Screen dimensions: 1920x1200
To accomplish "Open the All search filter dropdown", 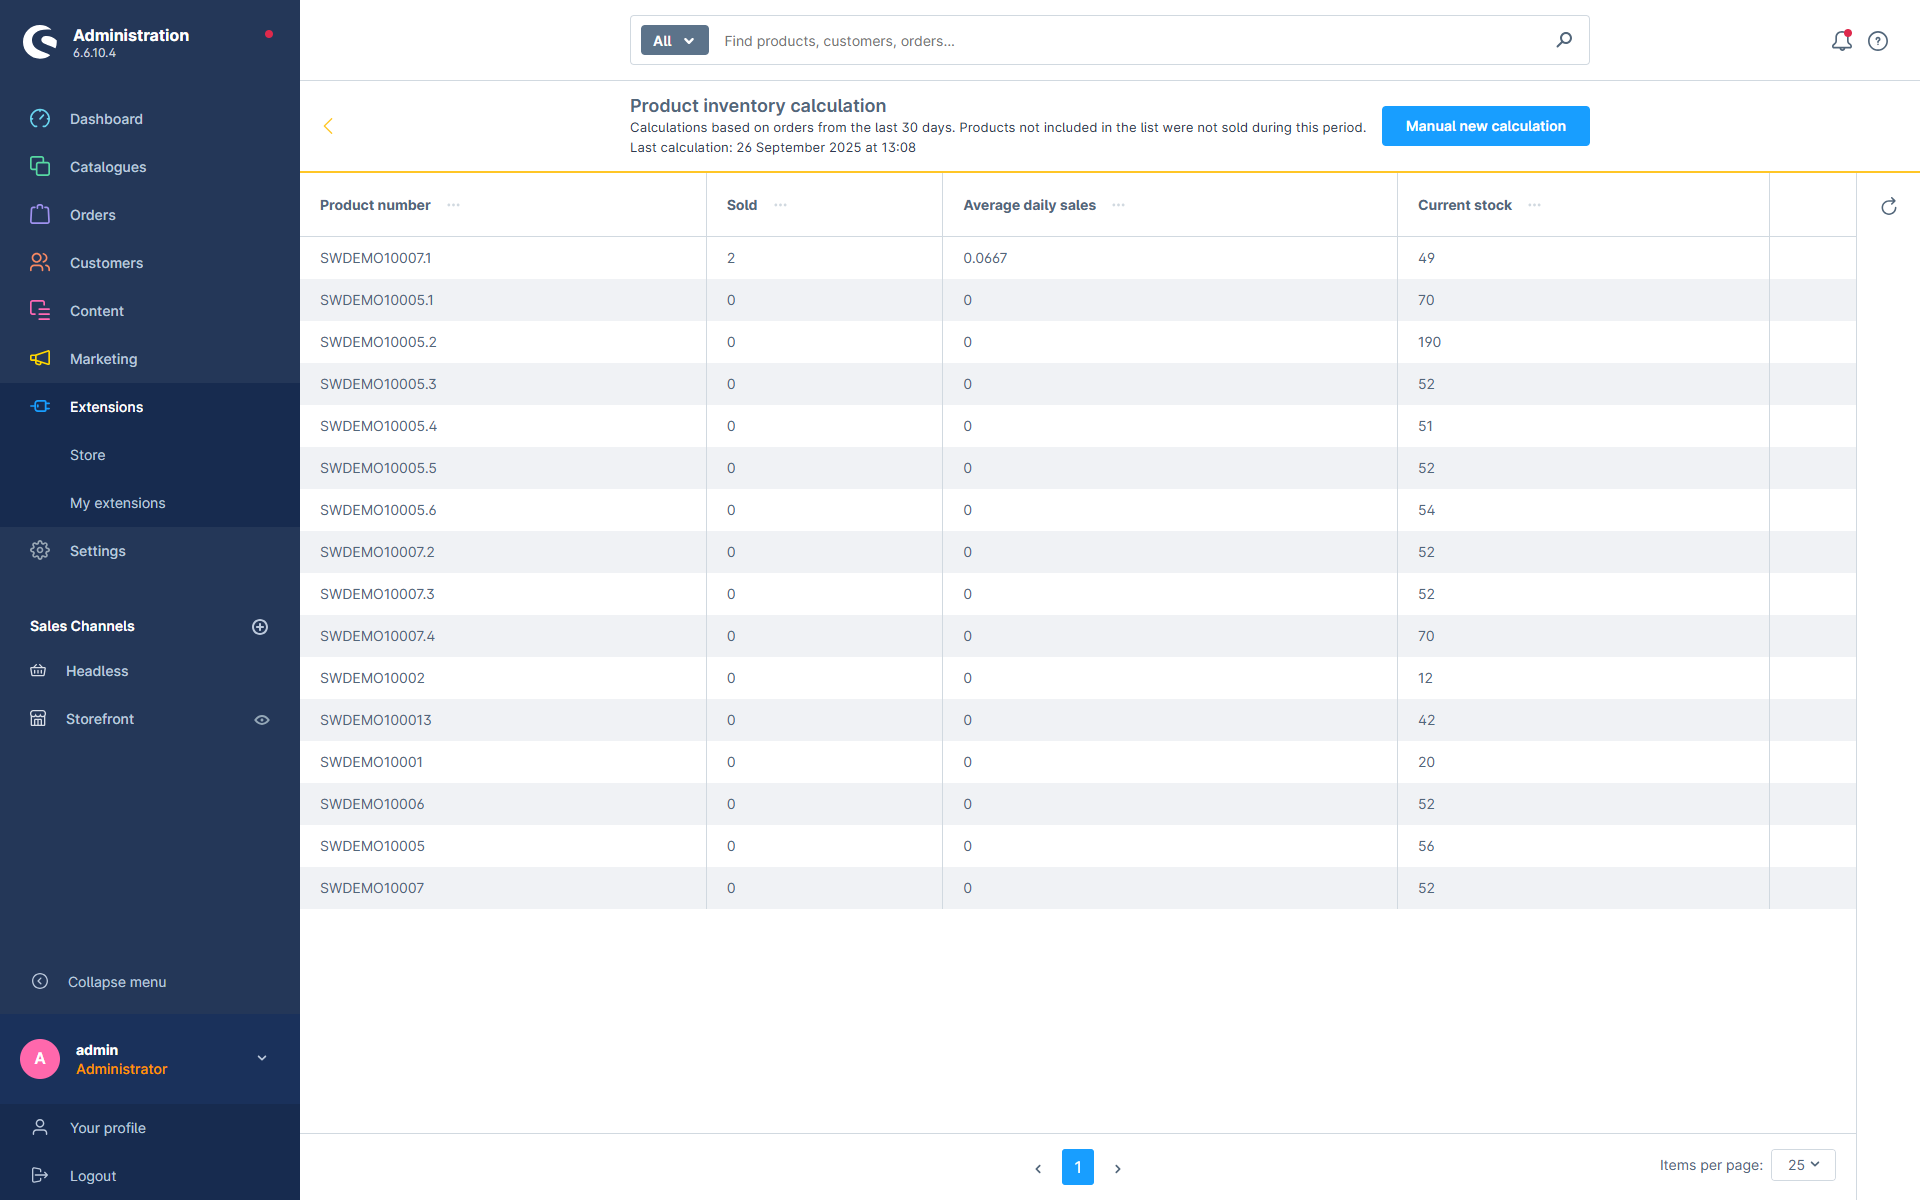I will [x=675, y=41].
